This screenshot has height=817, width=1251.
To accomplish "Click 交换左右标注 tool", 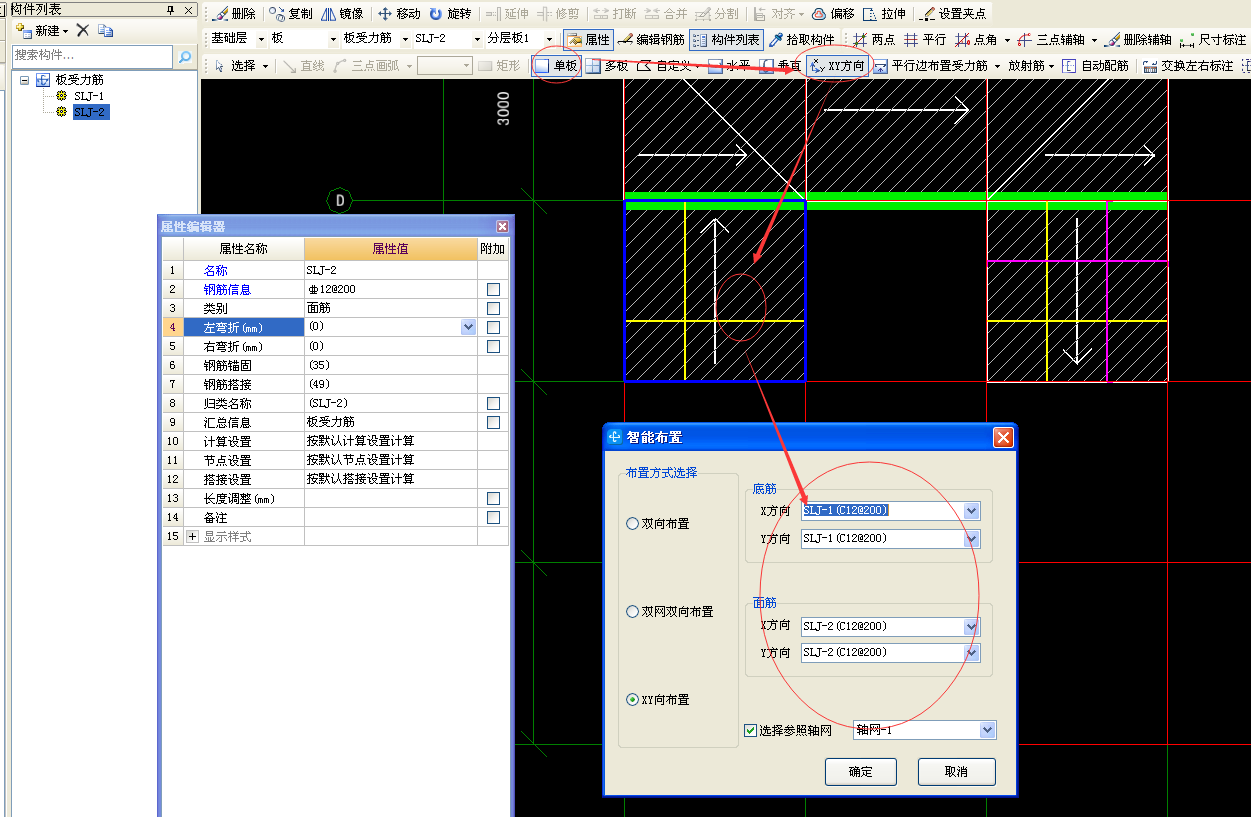I will click(1188, 66).
